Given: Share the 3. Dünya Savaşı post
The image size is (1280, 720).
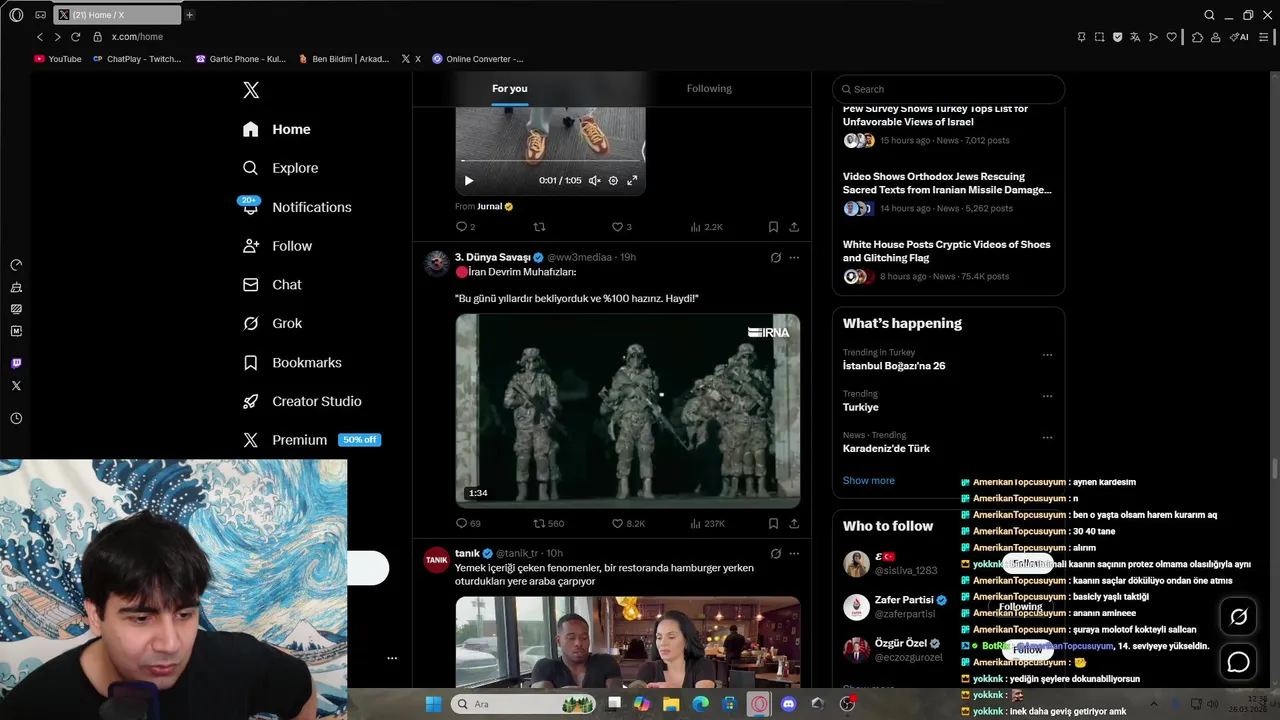Looking at the screenshot, I should [794, 523].
